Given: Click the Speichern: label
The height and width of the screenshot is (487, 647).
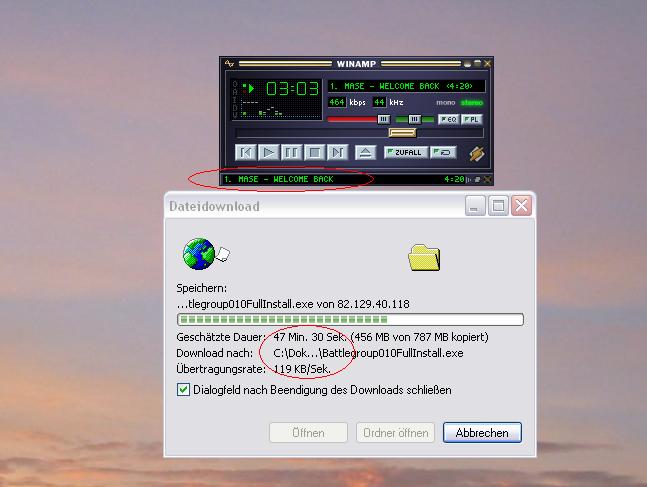Looking at the screenshot, I should tap(201, 288).
